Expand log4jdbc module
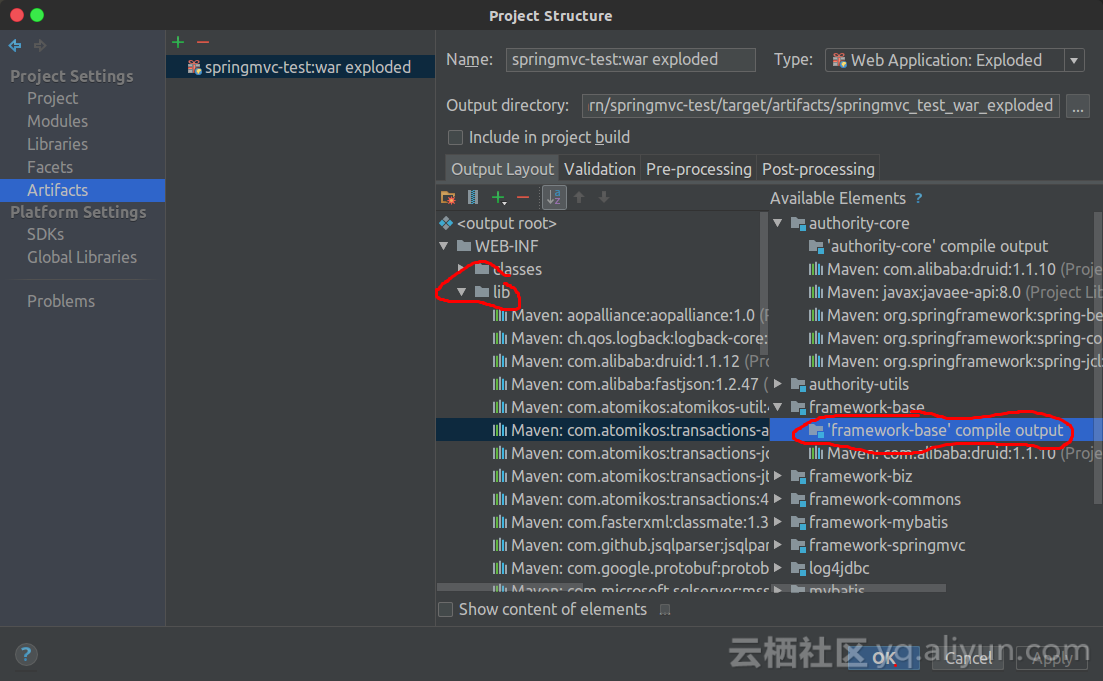The height and width of the screenshot is (681, 1103). (x=778, y=568)
